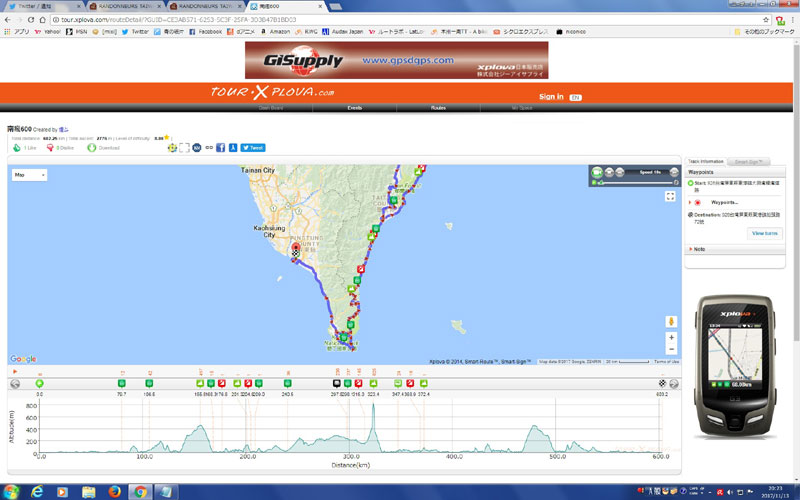Open the Amazon bookmark

coord(276,32)
